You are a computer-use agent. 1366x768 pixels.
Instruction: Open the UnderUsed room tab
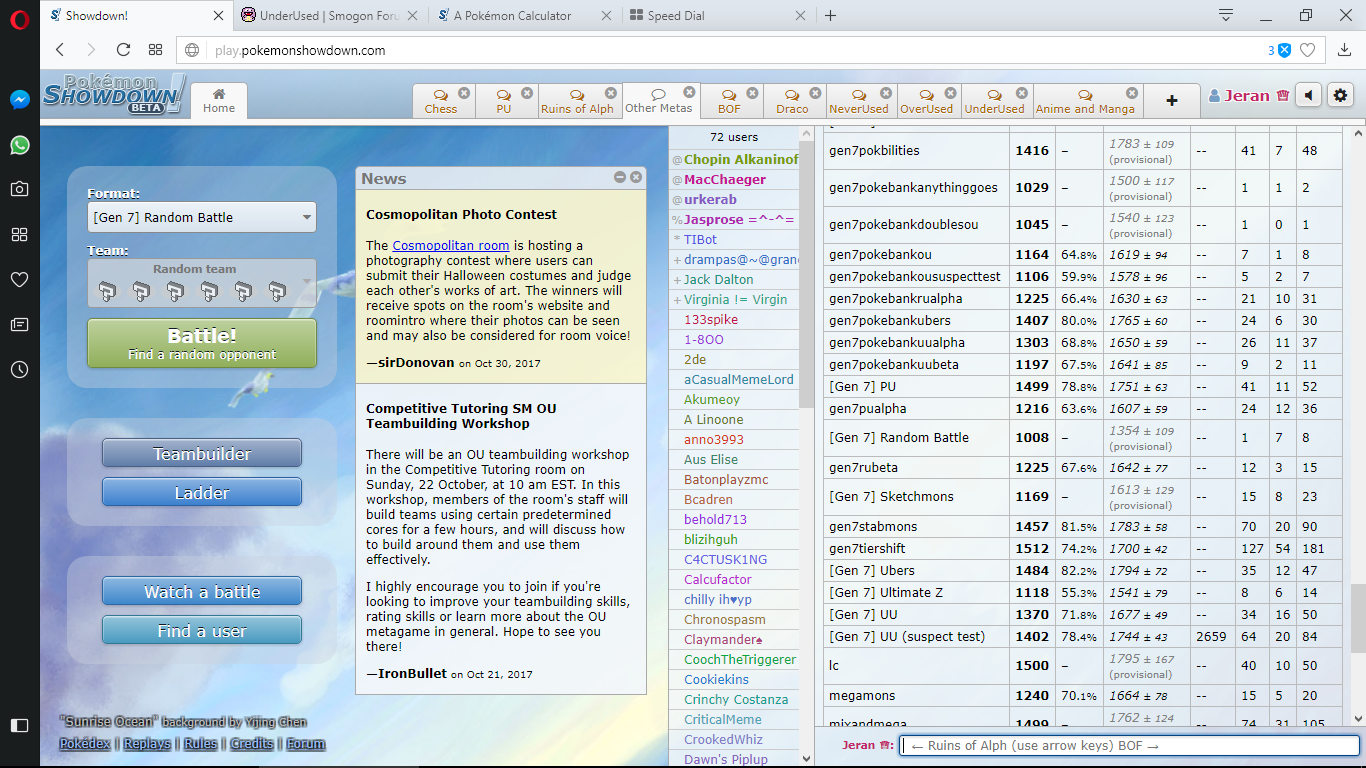tap(994, 101)
